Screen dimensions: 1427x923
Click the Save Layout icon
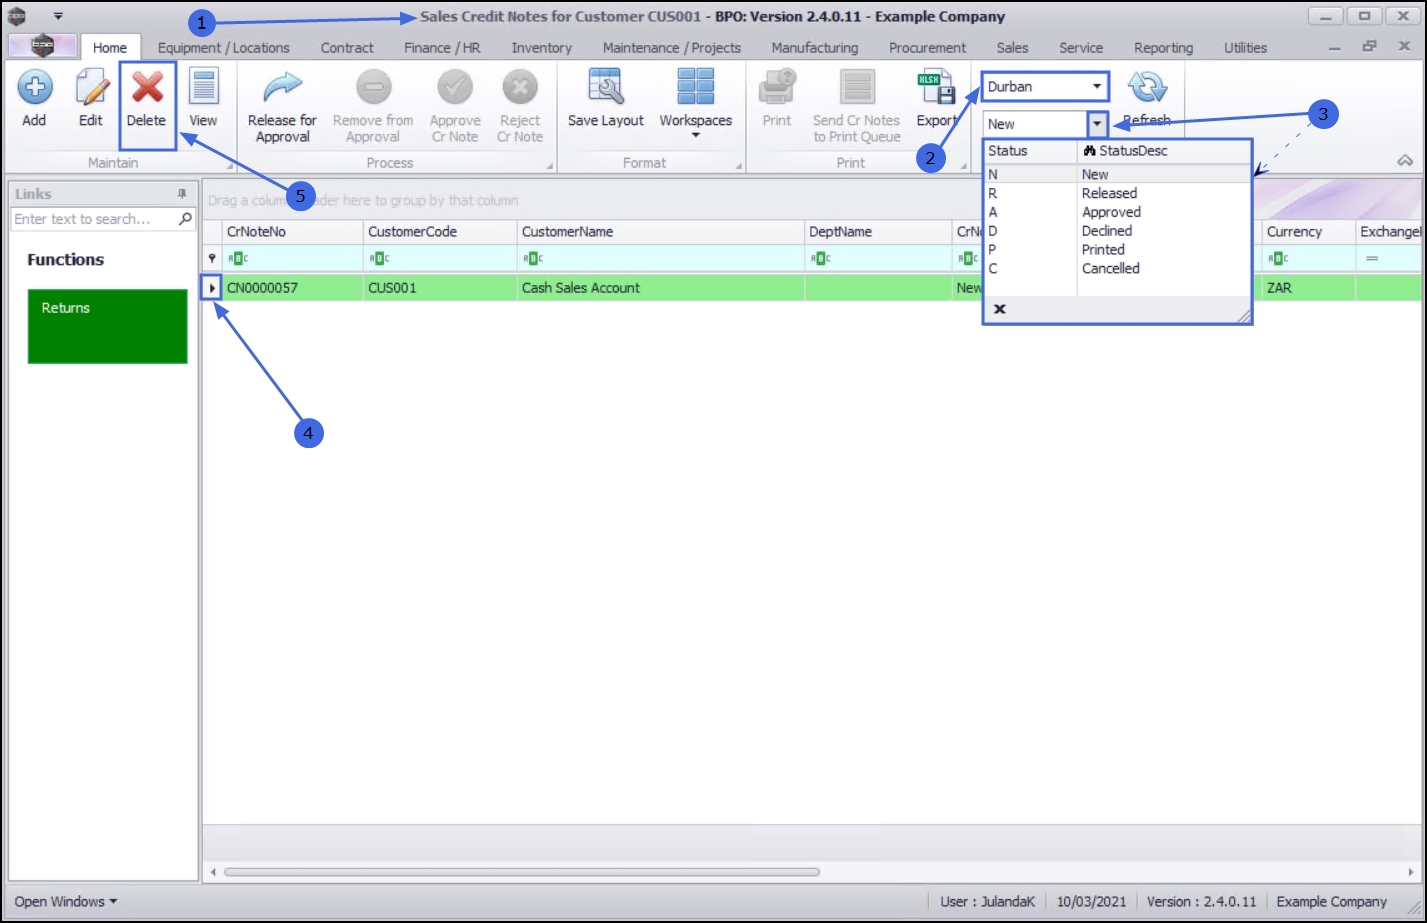click(606, 88)
